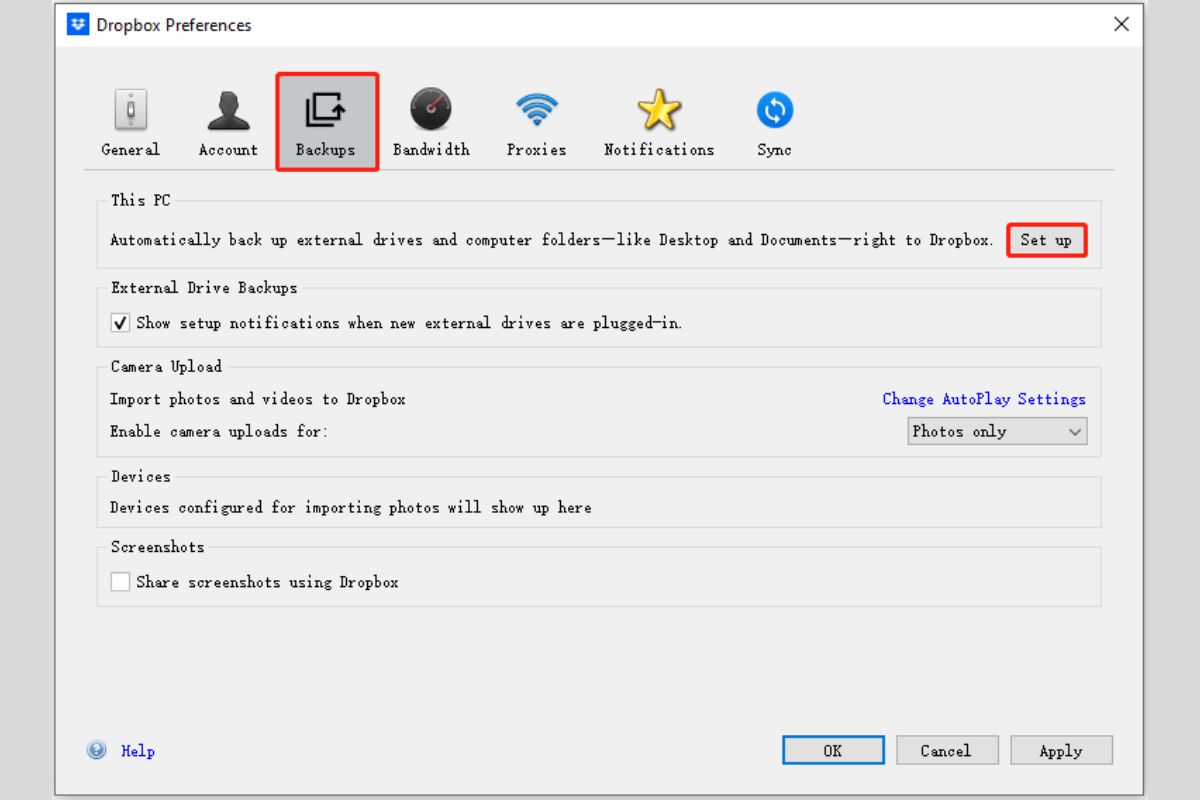Click the 'This PC' section heading
The image size is (1200, 800).
pos(141,200)
